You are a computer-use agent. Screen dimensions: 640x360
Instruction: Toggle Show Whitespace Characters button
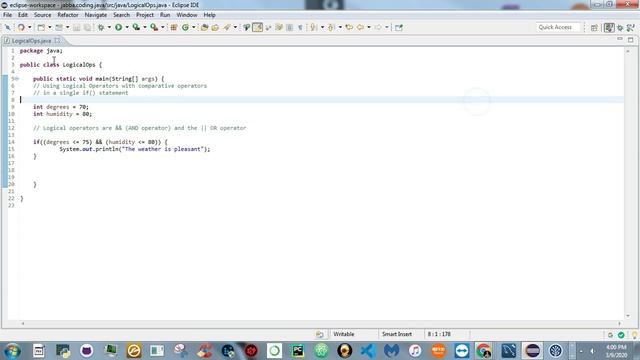pyautogui.click(x=300, y=27)
